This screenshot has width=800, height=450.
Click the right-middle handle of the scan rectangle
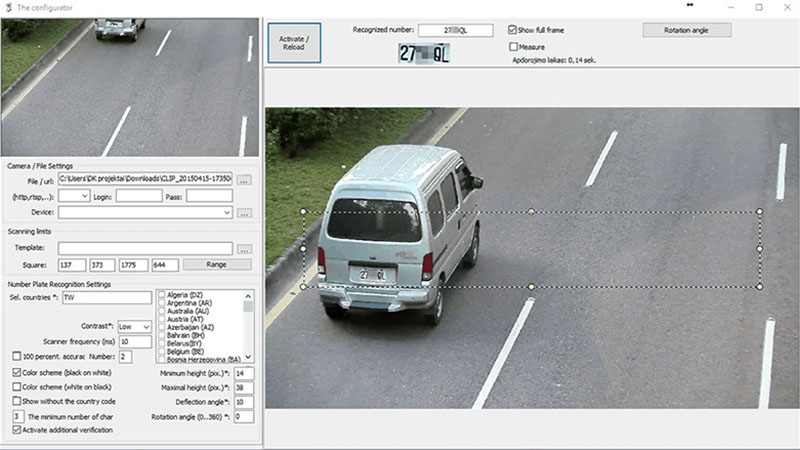pos(760,249)
